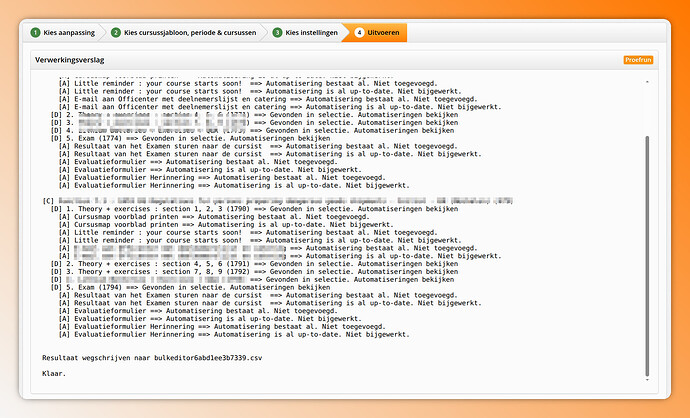Viewport: 690px width, 418px height.
Task: Click the line 'Resultaat wegschrijven naar bulkeditor6abd1ee3b7339.csv'
Action: [x=152, y=358]
